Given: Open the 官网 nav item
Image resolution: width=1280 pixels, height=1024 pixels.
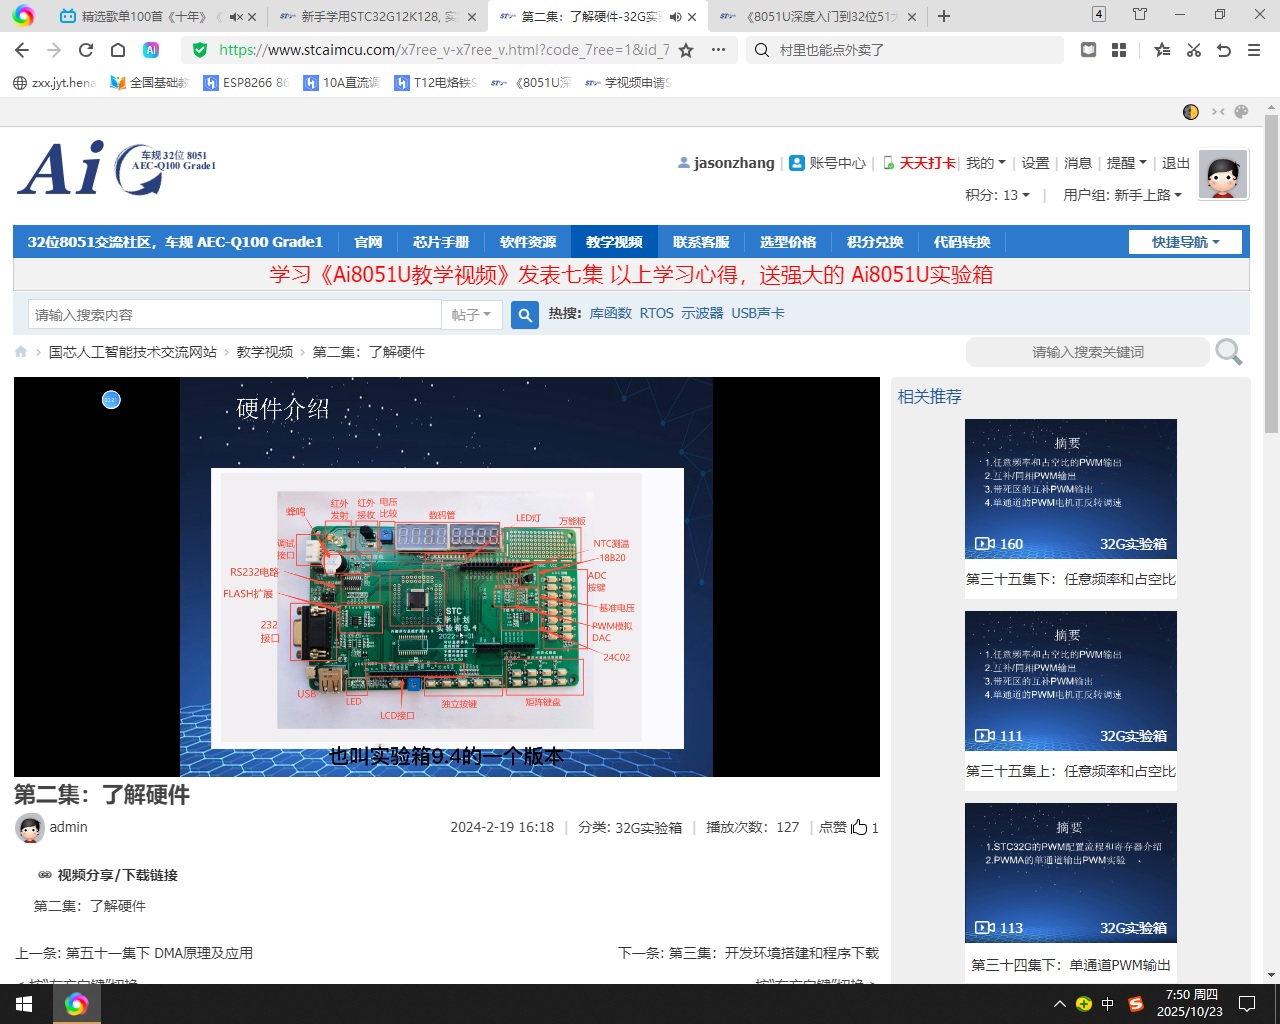Looking at the screenshot, I should [x=368, y=242].
